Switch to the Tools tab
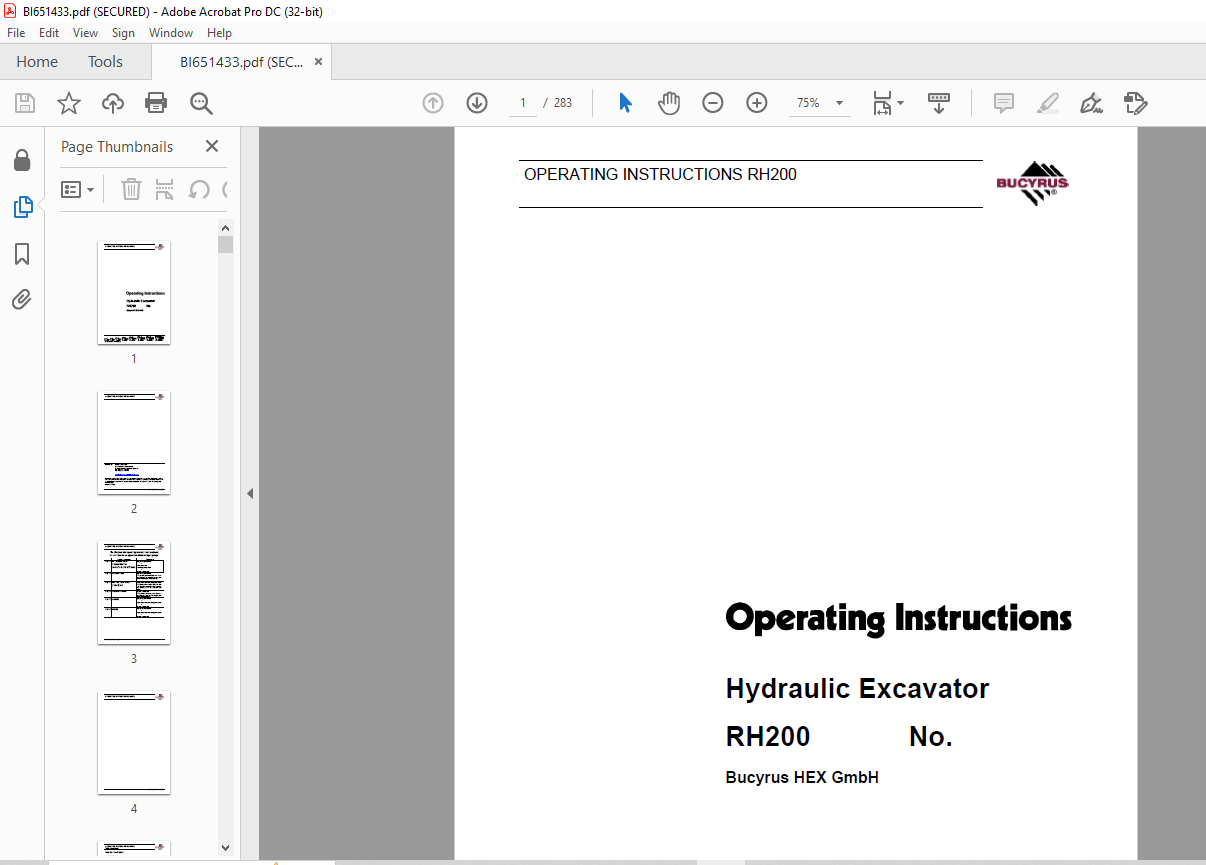 (105, 62)
